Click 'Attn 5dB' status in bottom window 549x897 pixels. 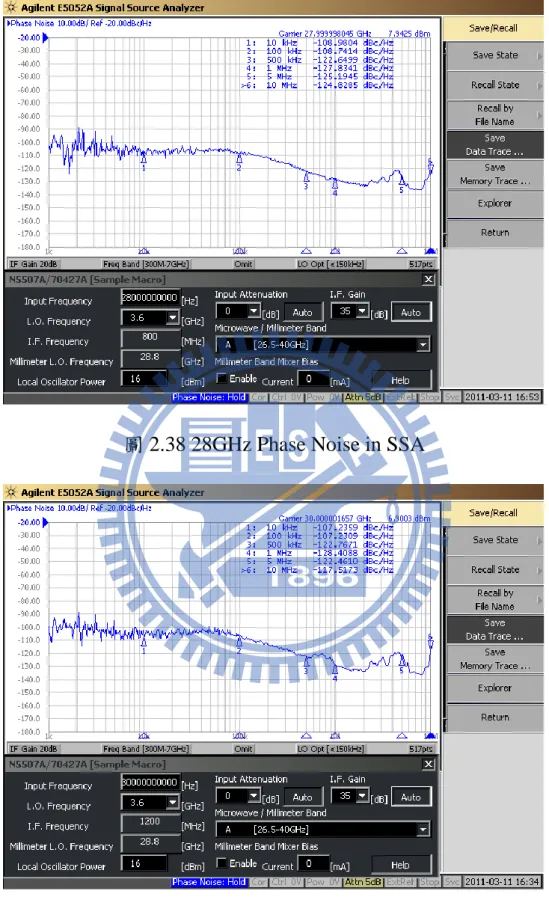[x=363, y=882]
